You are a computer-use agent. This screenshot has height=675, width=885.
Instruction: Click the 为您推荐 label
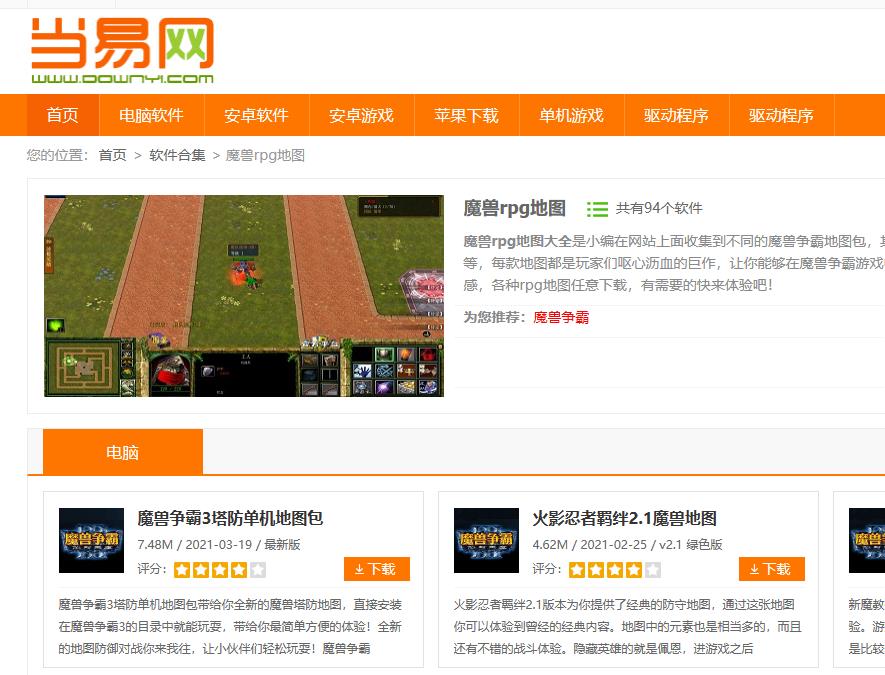pyautogui.click(x=494, y=317)
